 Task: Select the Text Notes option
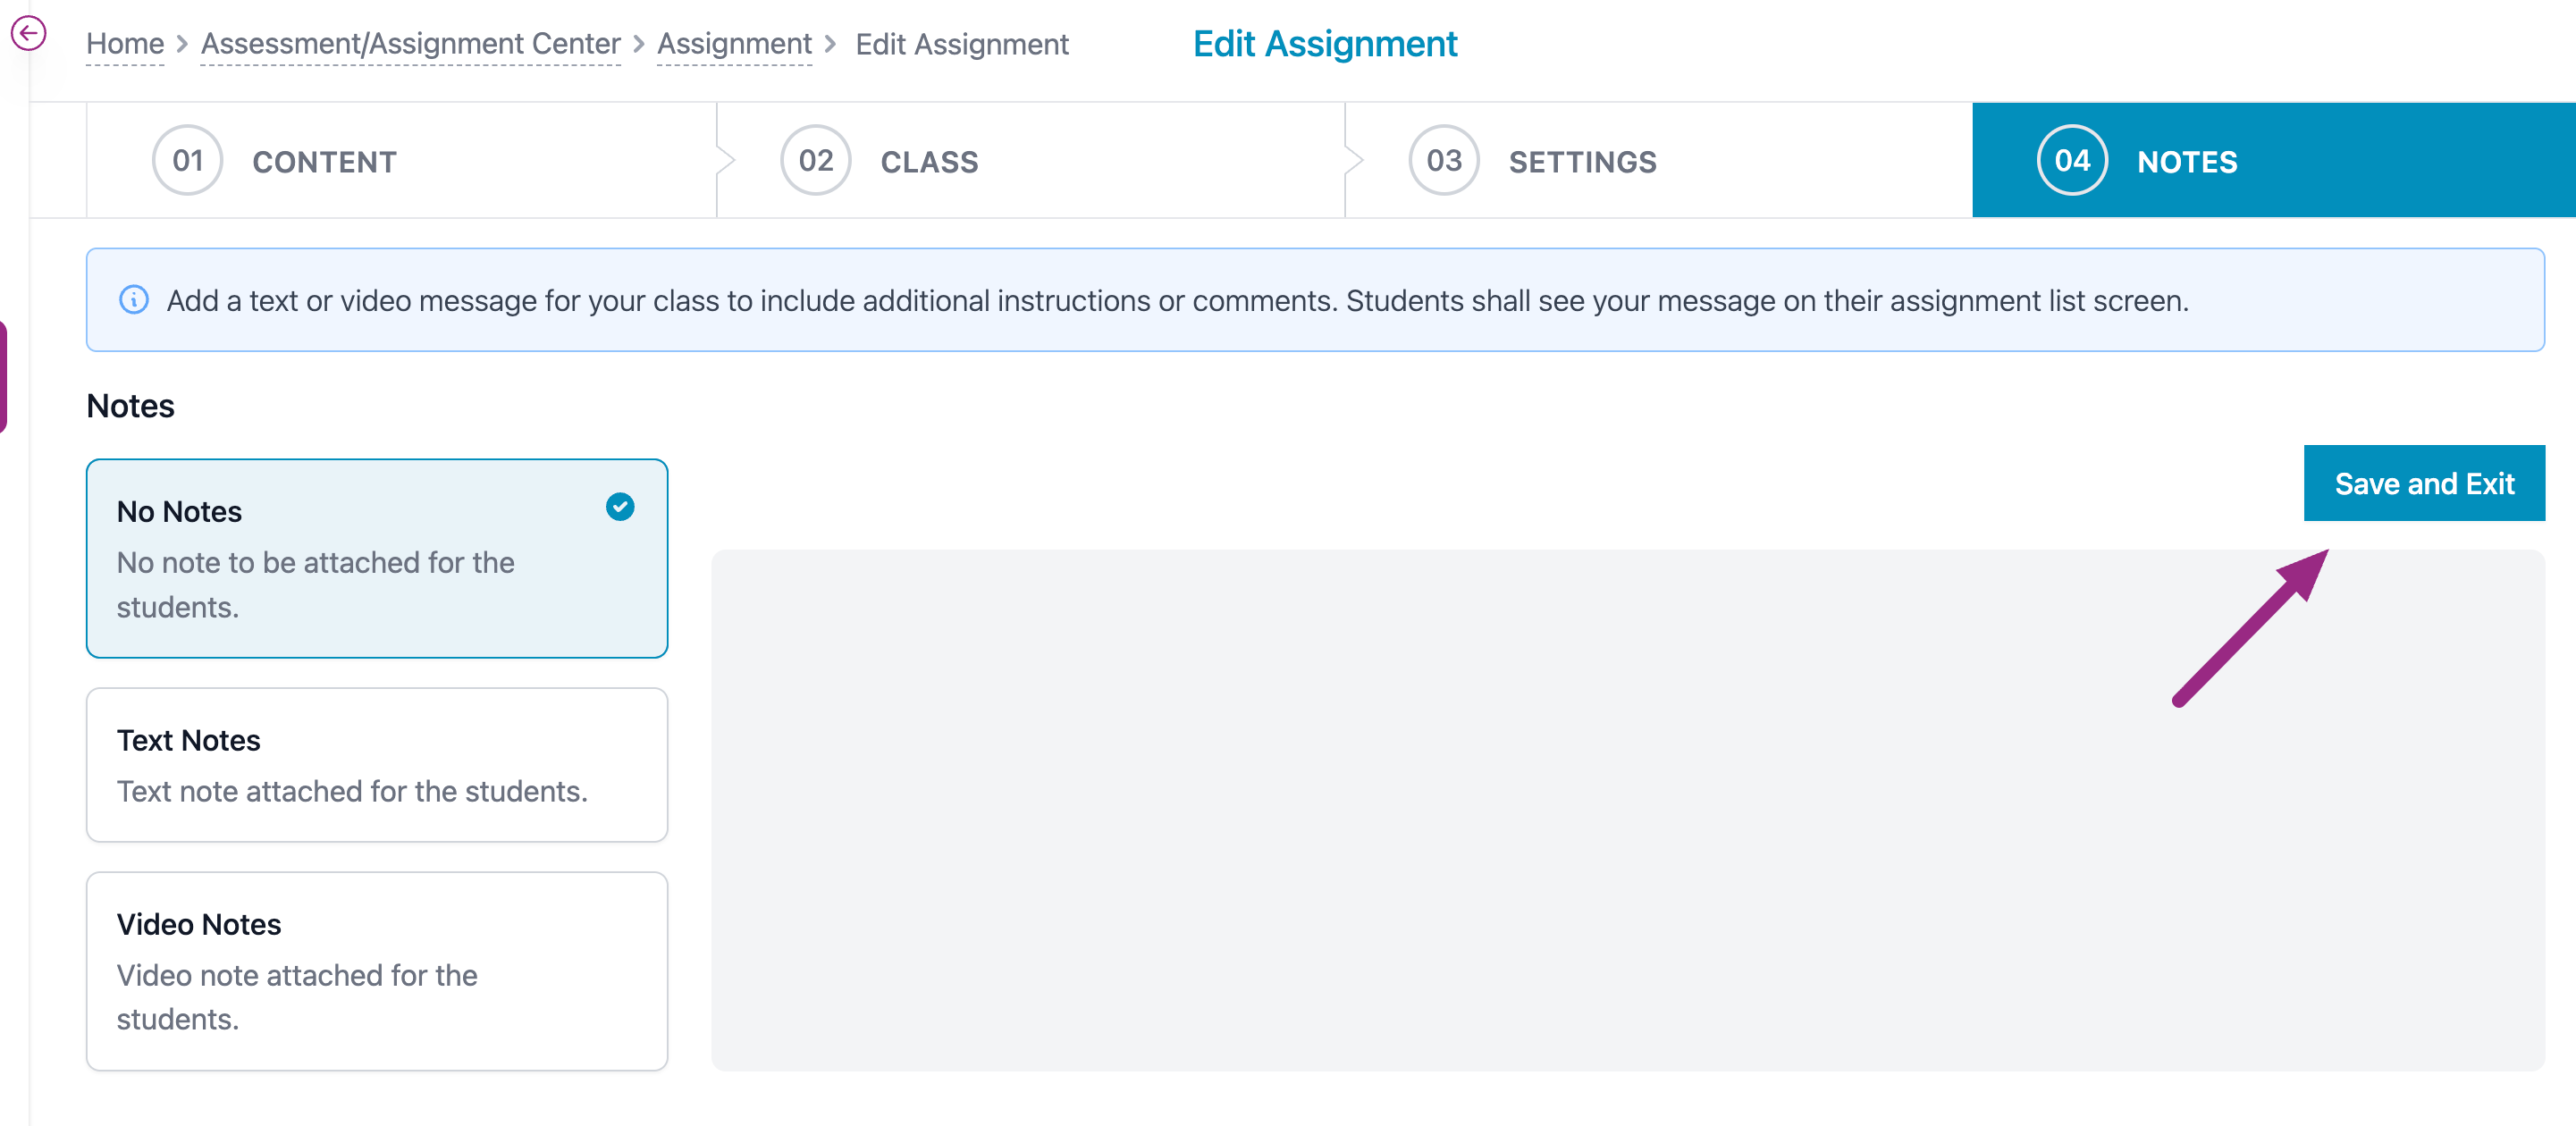tap(376, 764)
